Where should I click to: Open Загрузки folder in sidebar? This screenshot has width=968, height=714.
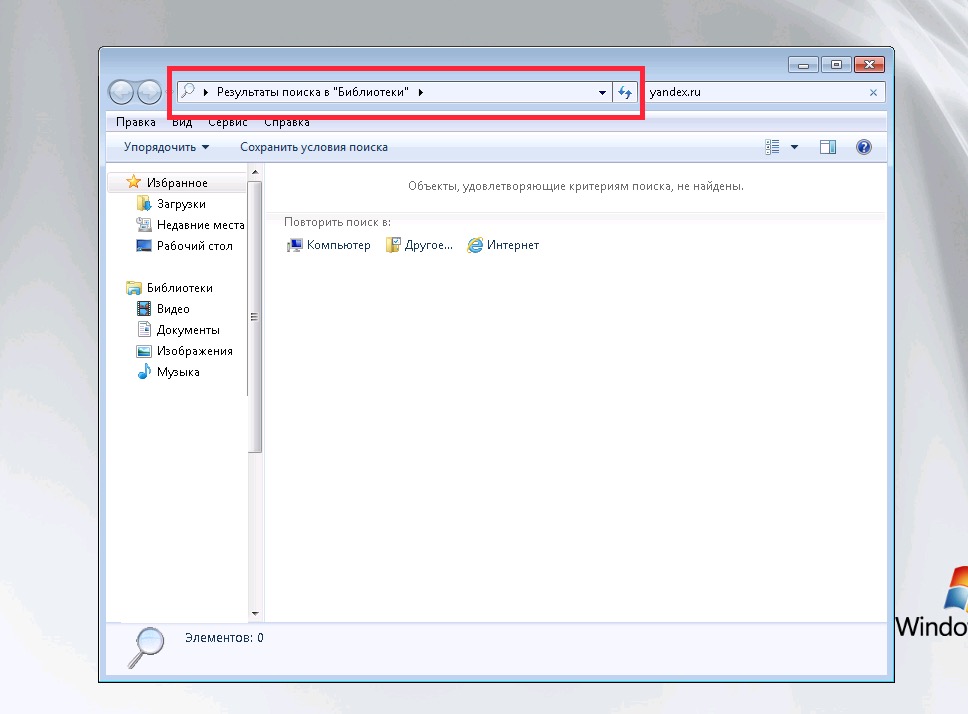click(181, 204)
